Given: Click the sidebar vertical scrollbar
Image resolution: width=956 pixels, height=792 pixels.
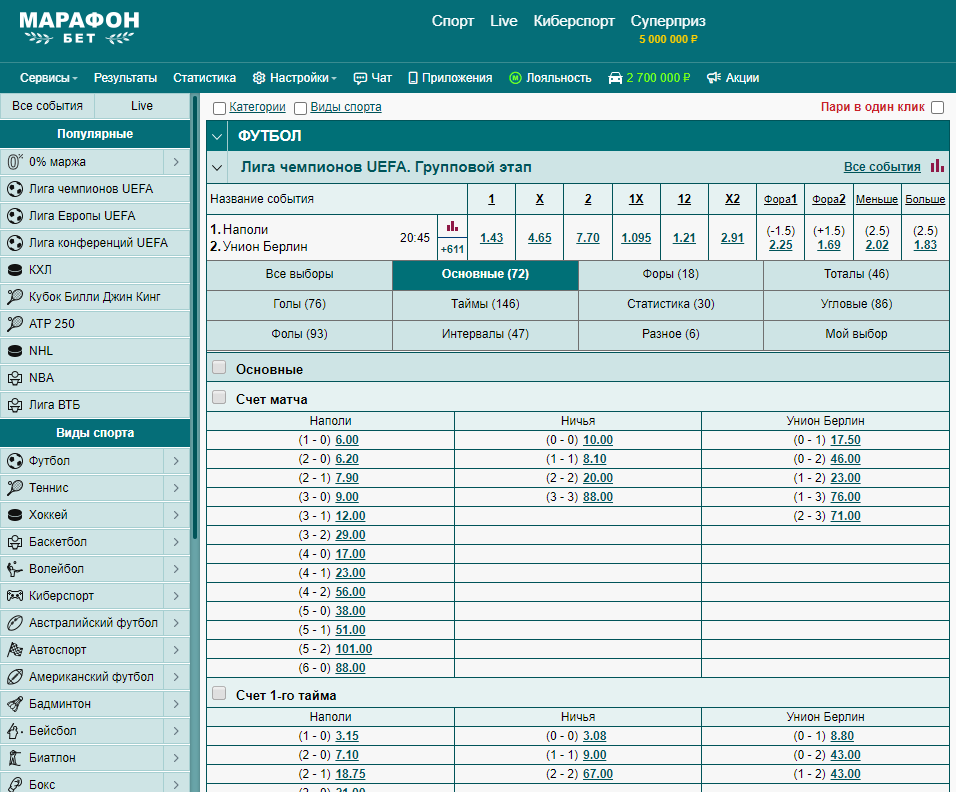Looking at the screenshot, I should [195, 317].
